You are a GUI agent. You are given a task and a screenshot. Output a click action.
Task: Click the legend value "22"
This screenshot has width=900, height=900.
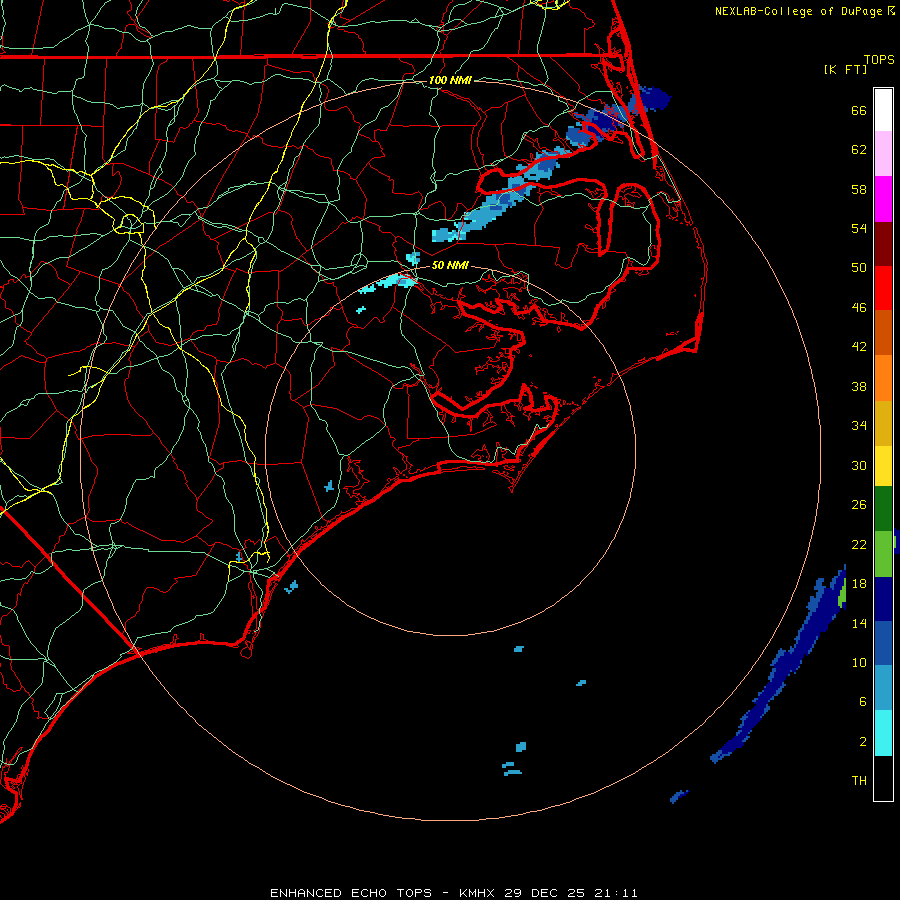(x=859, y=544)
